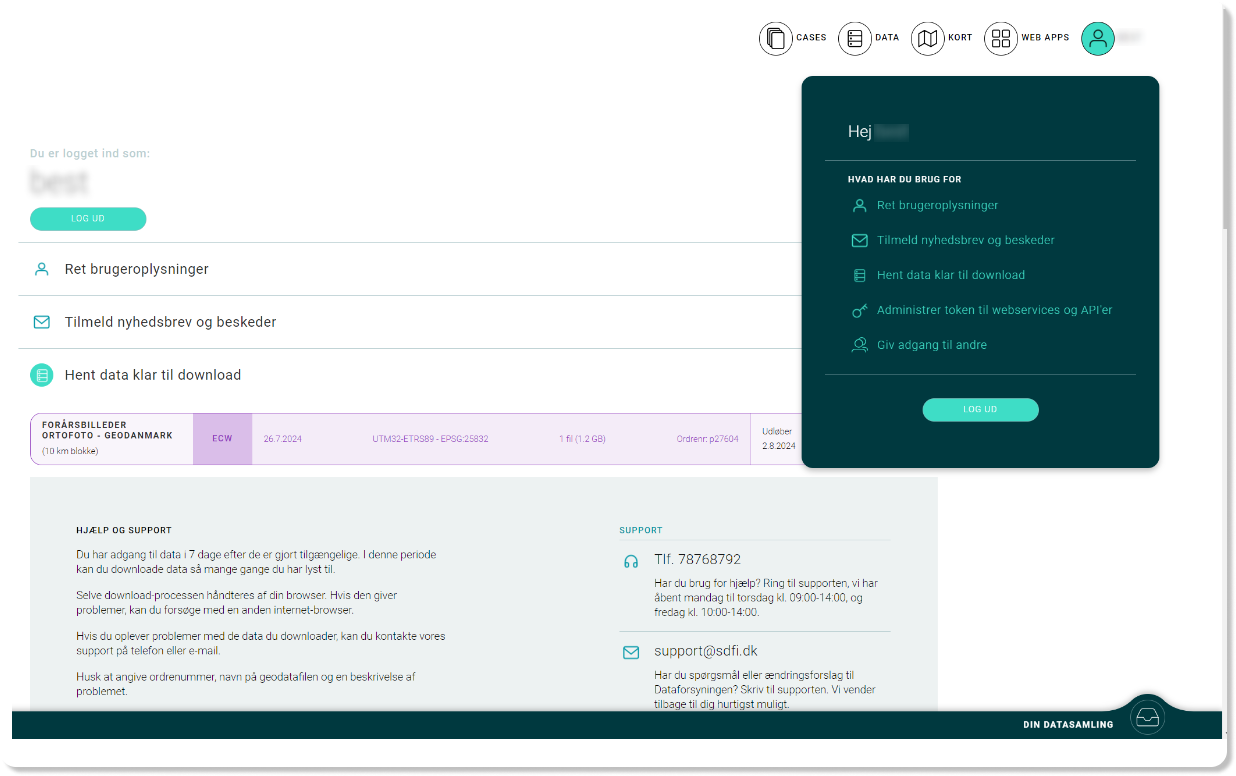This screenshot has width=1236, height=776.
Task: Click the Web Apps grid icon
Action: tap(1001, 38)
